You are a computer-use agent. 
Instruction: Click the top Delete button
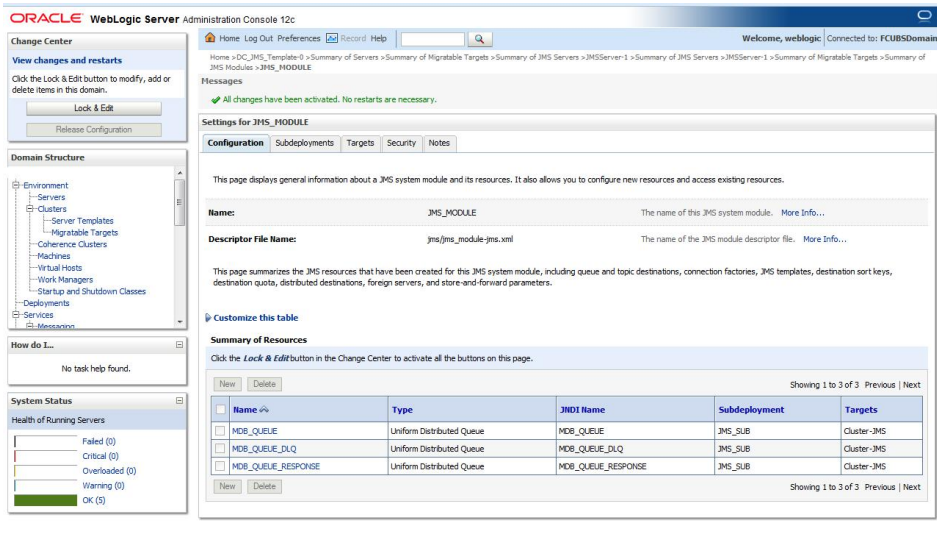click(x=264, y=384)
